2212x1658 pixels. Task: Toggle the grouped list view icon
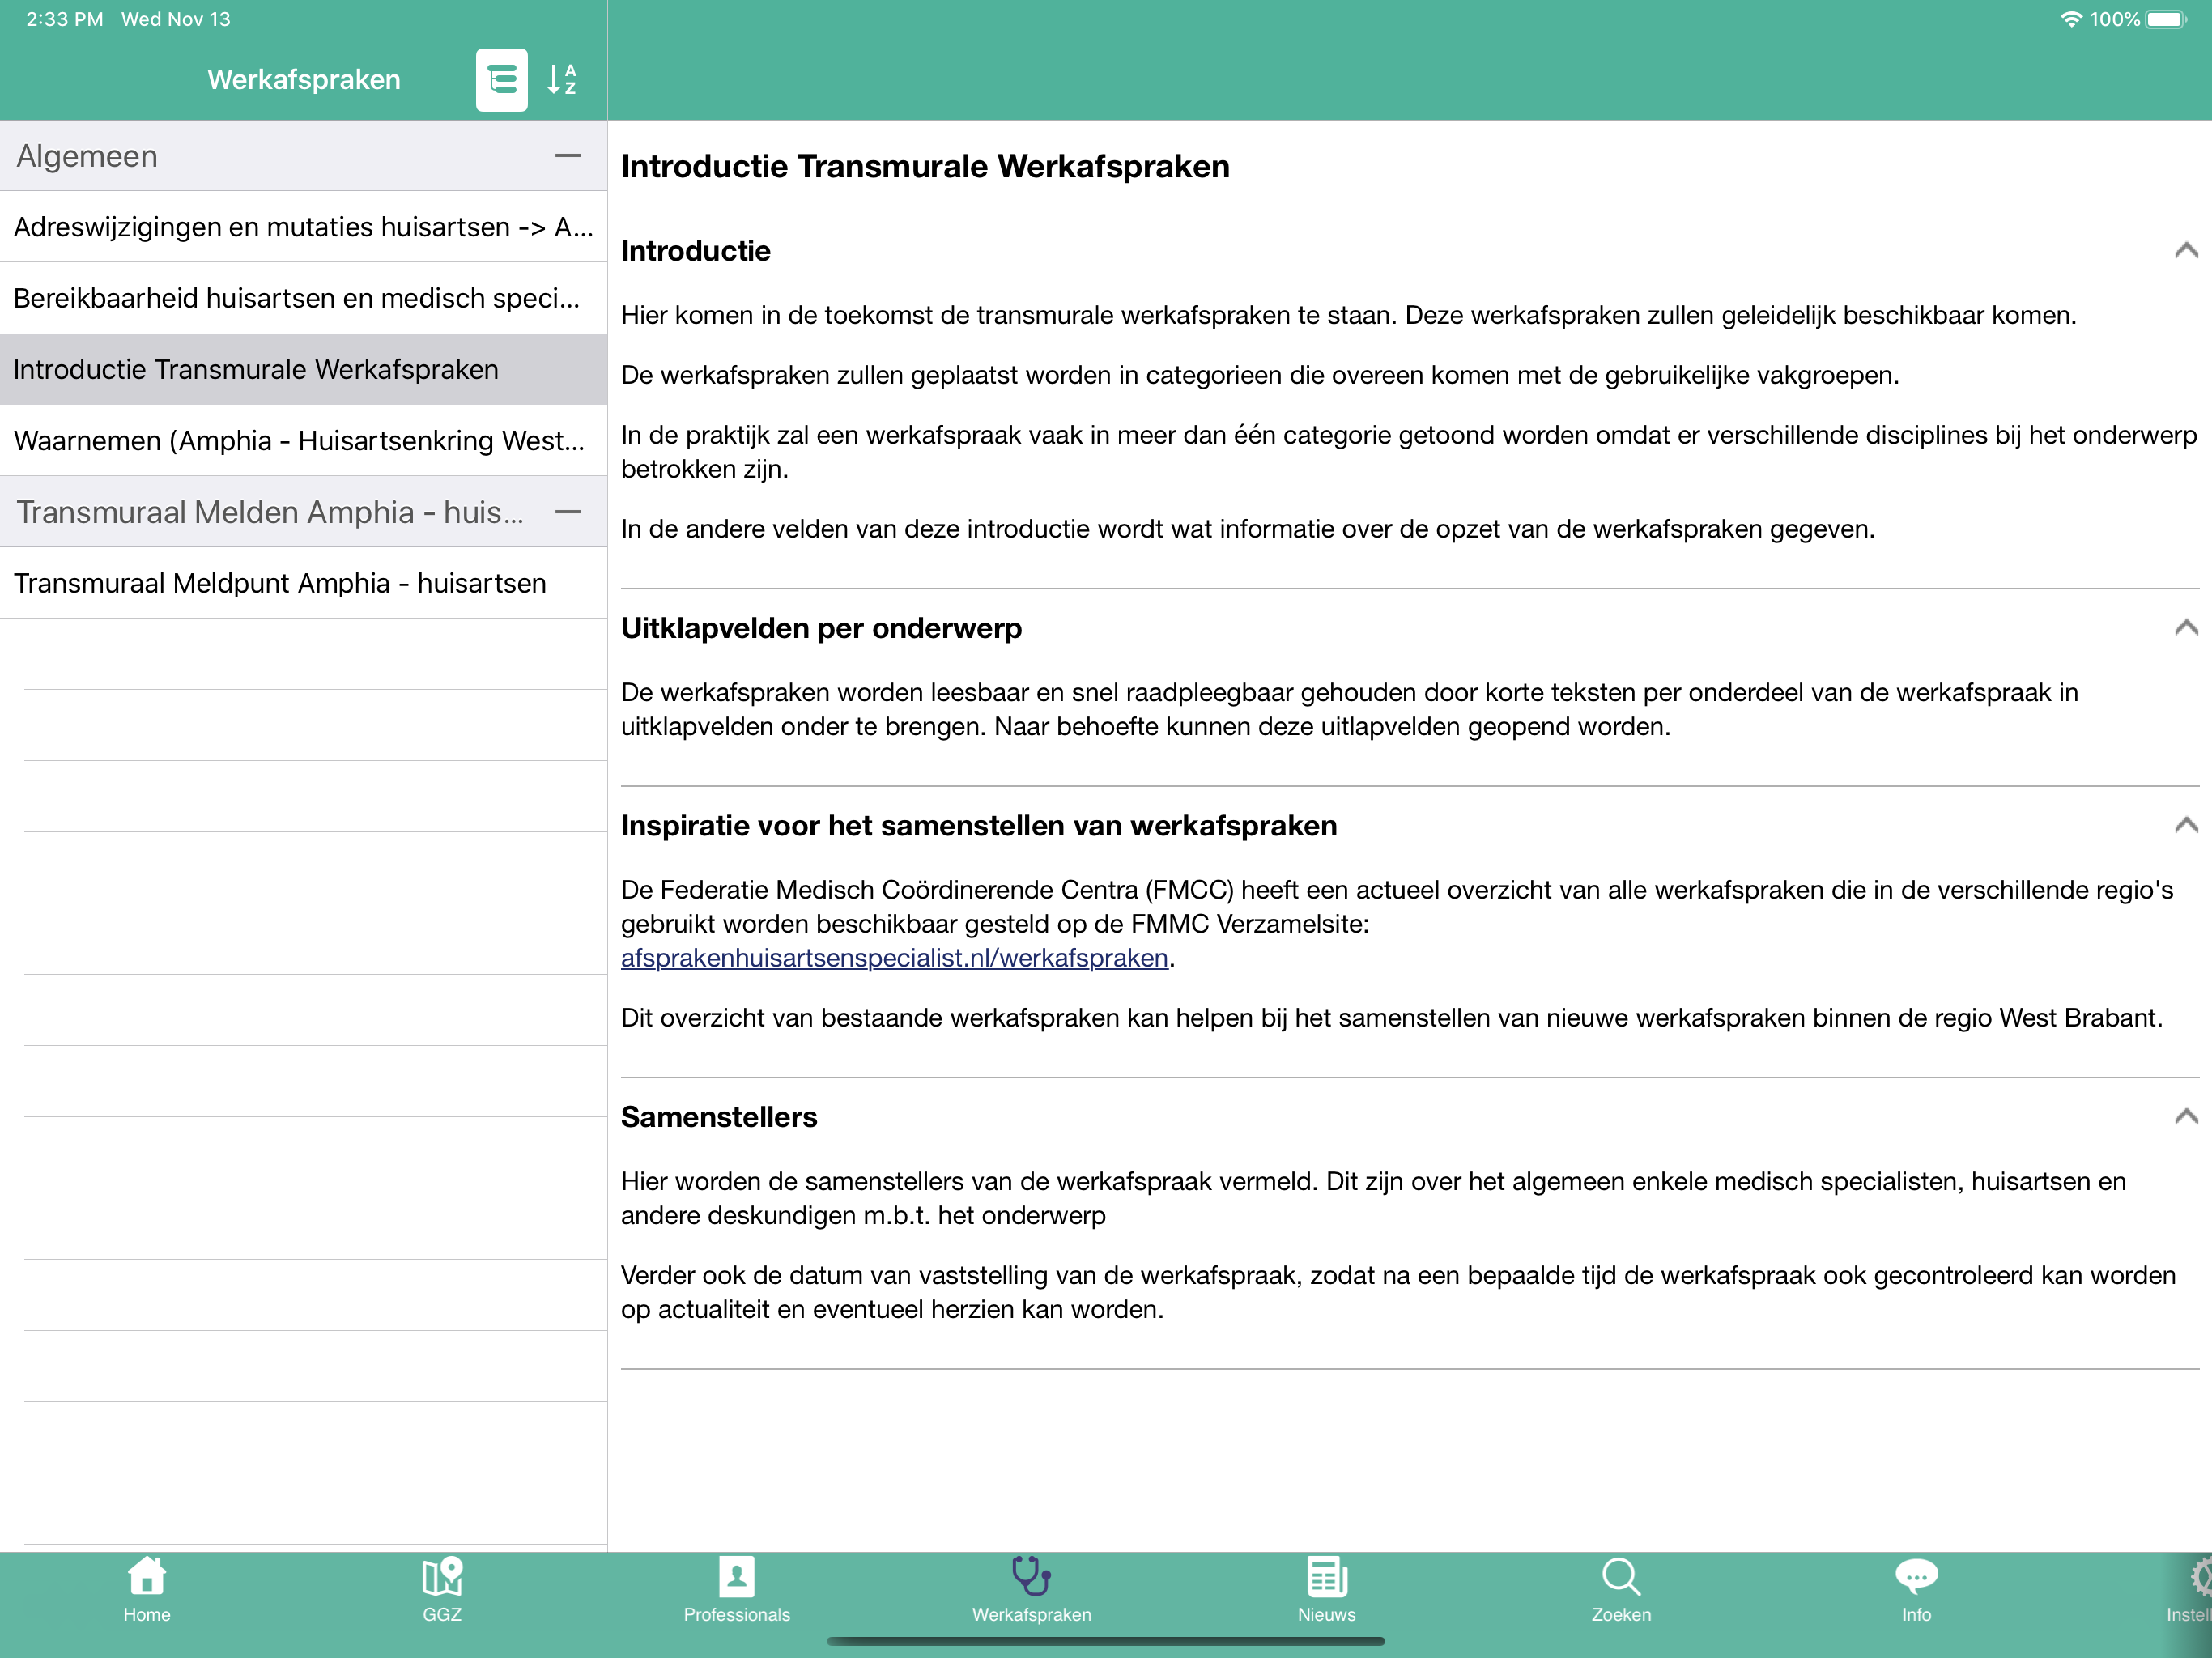tap(501, 79)
